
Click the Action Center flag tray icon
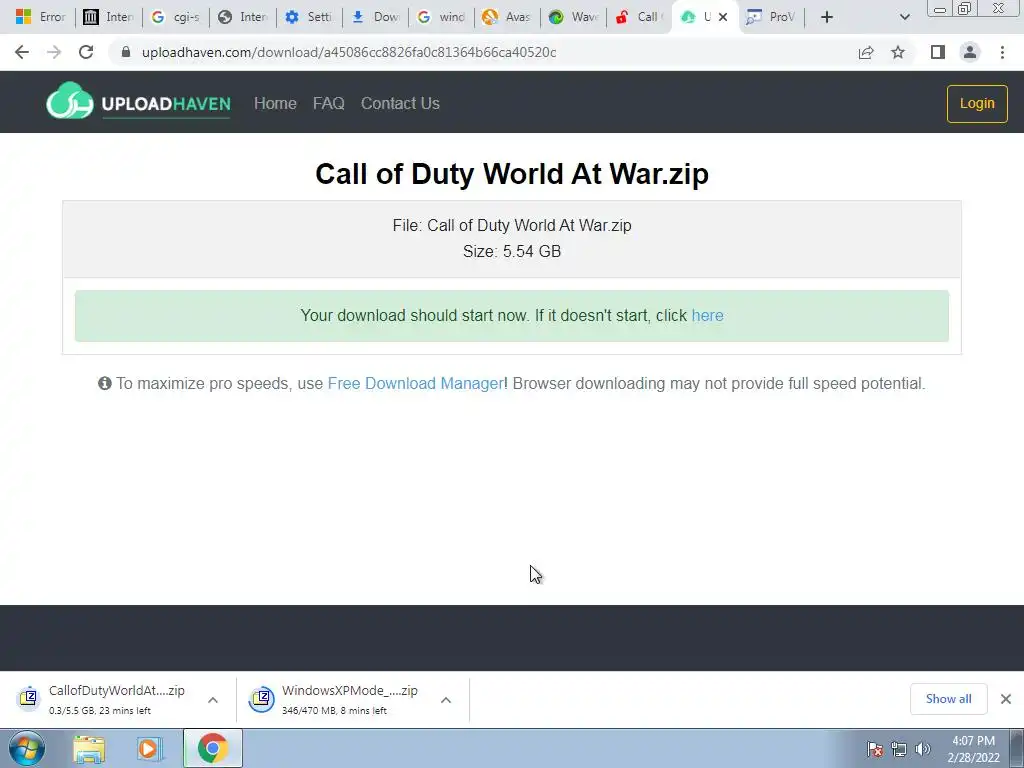874,749
